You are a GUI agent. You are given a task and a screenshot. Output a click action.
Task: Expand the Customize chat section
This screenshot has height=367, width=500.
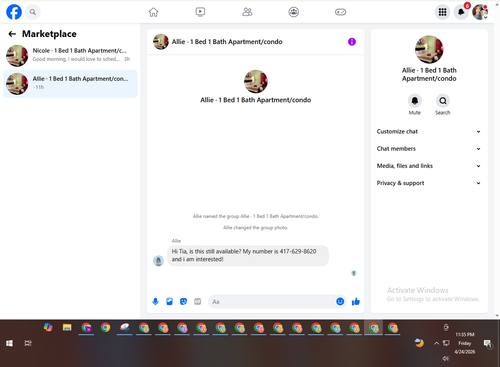(429, 131)
